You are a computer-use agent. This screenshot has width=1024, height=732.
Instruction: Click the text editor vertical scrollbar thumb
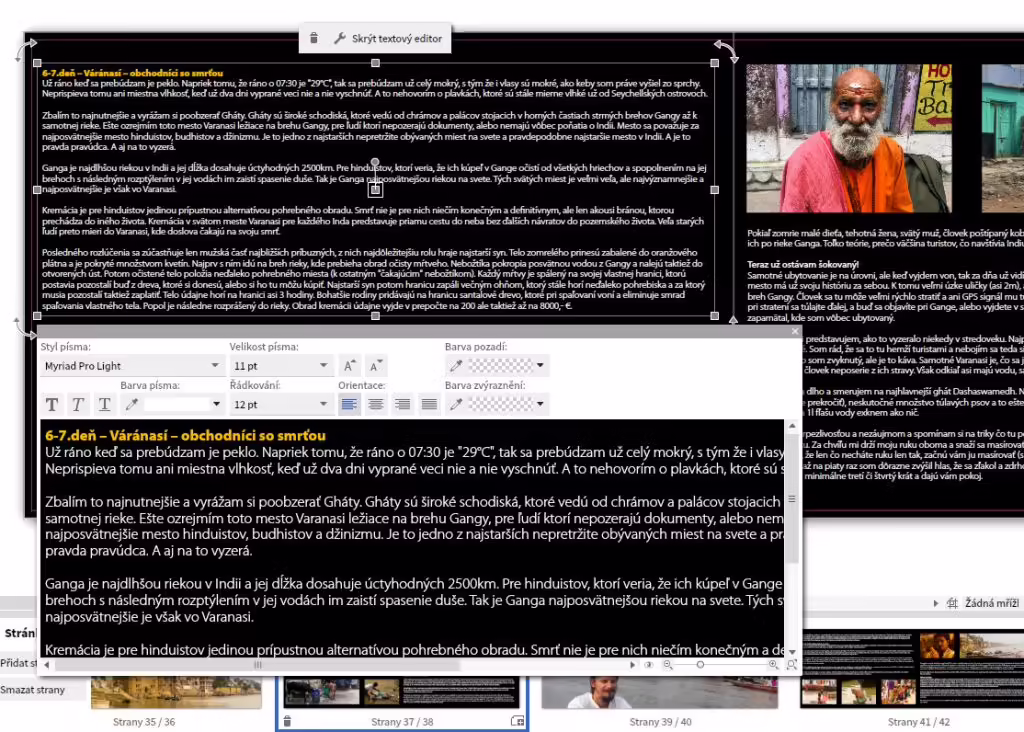(x=792, y=498)
